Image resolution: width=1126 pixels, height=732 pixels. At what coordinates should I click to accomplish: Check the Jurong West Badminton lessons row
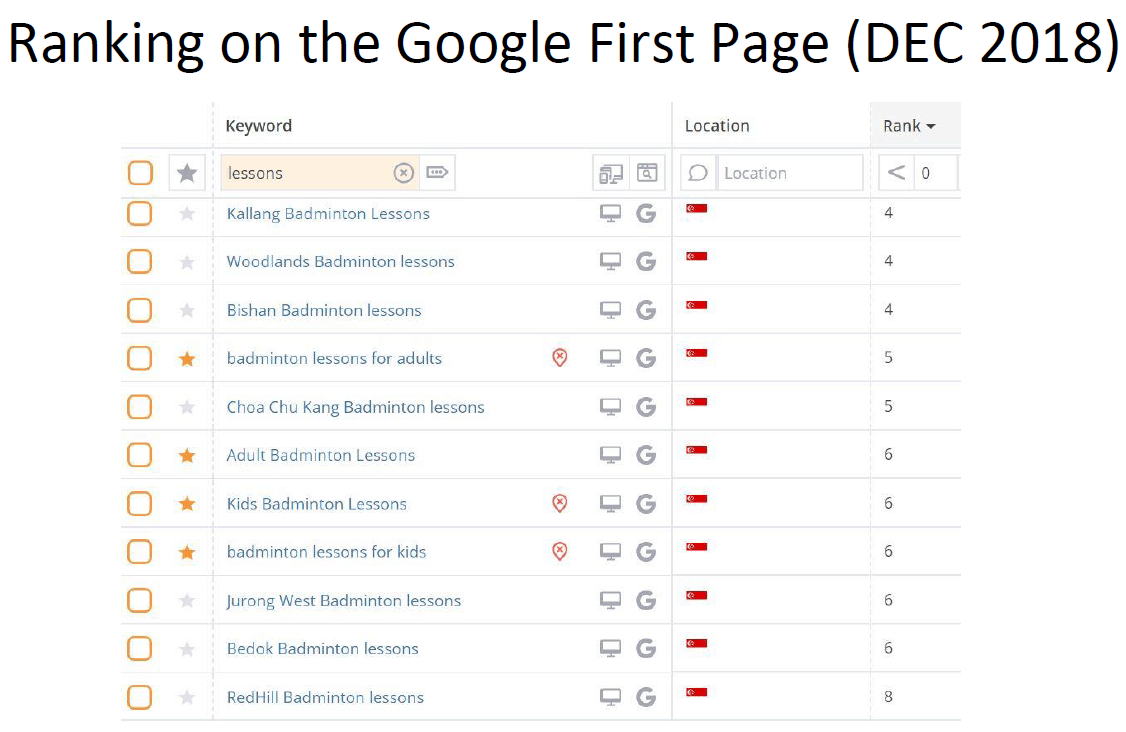[139, 600]
